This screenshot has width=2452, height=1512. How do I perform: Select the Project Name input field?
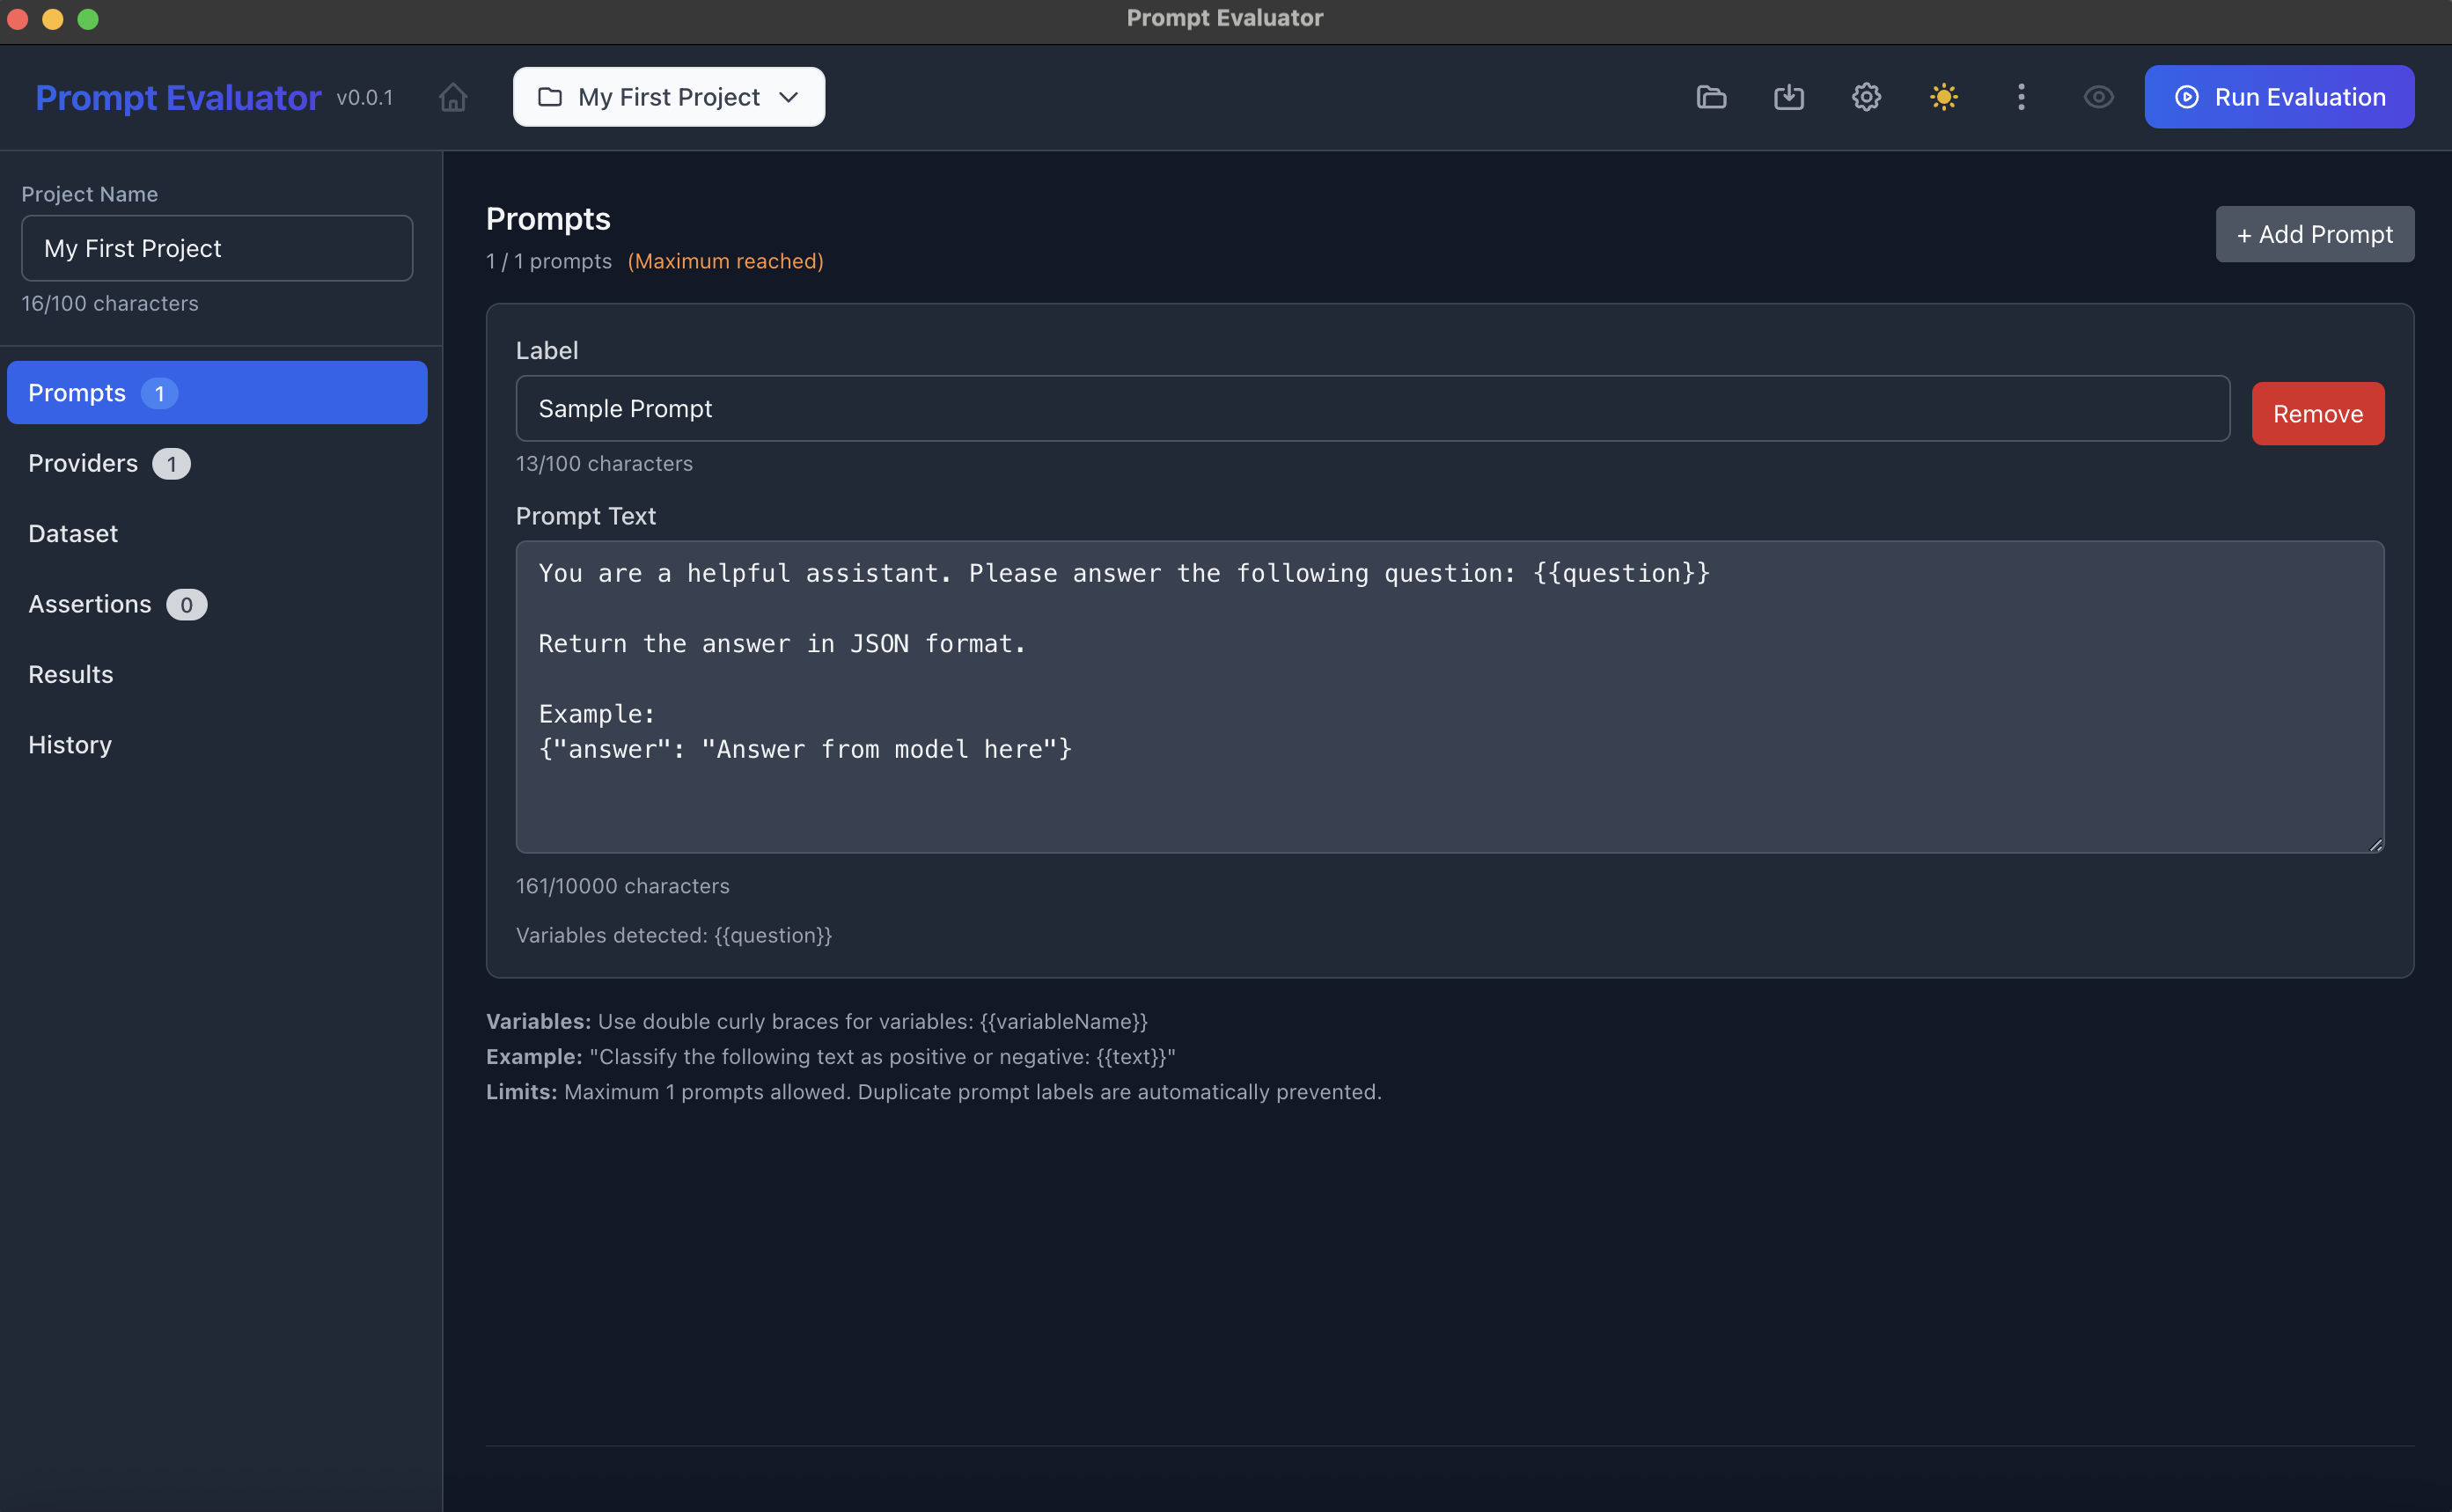pyautogui.click(x=216, y=248)
